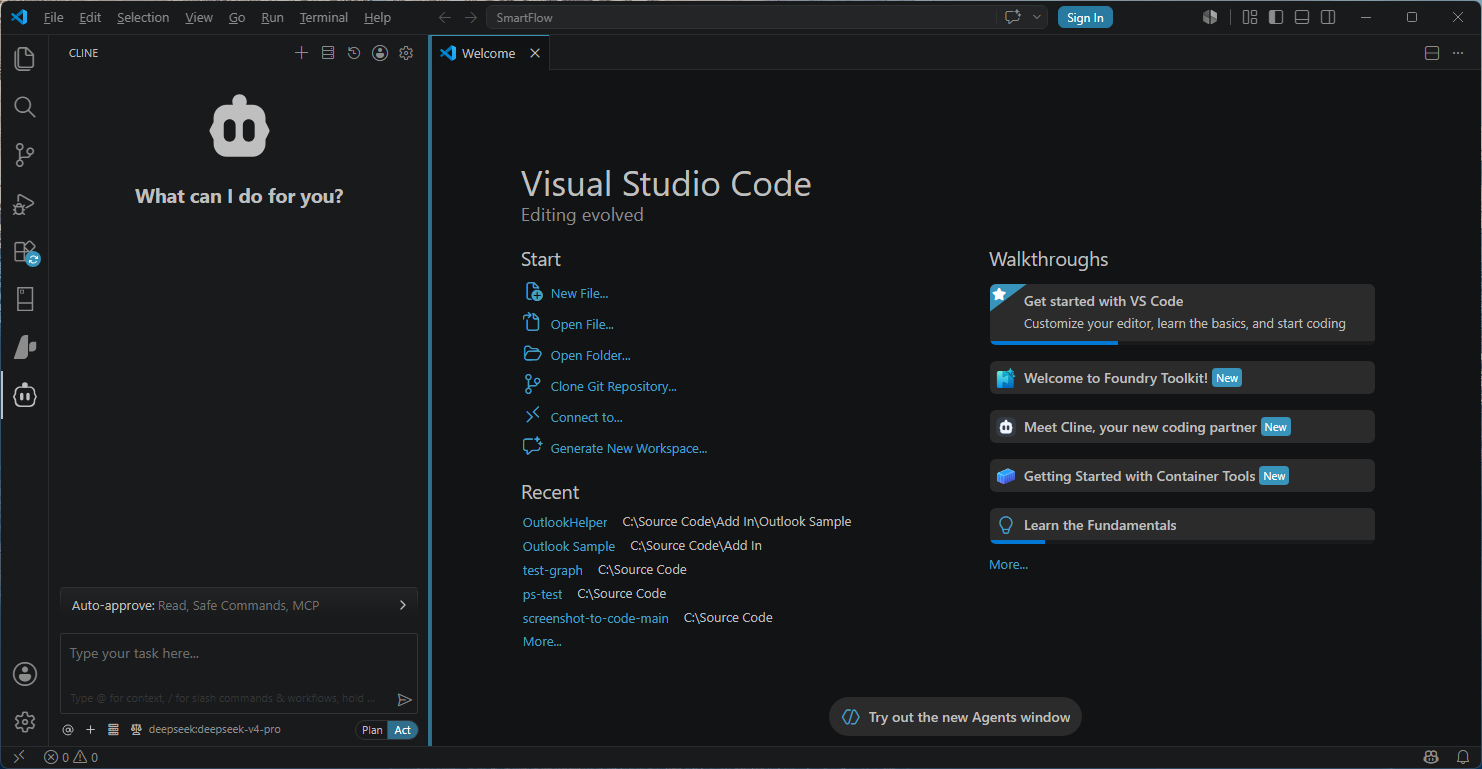
Task: Open the Extensions view
Action: (x=24, y=252)
